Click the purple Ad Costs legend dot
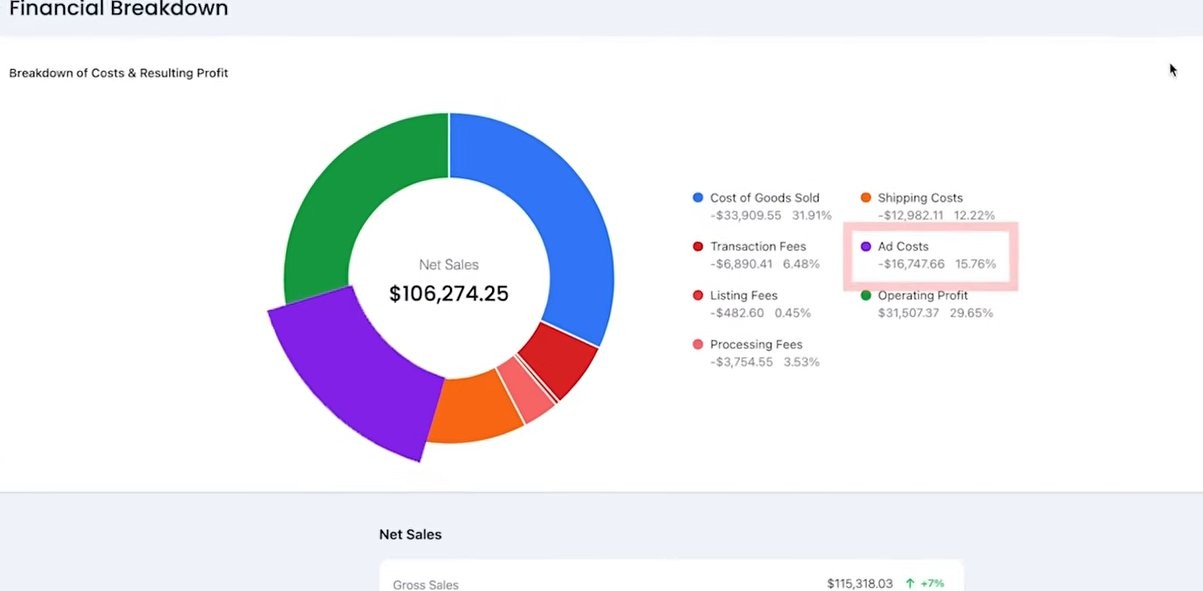Image resolution: width=1203 pixels, height=591 pixels. tap(866, 246)
